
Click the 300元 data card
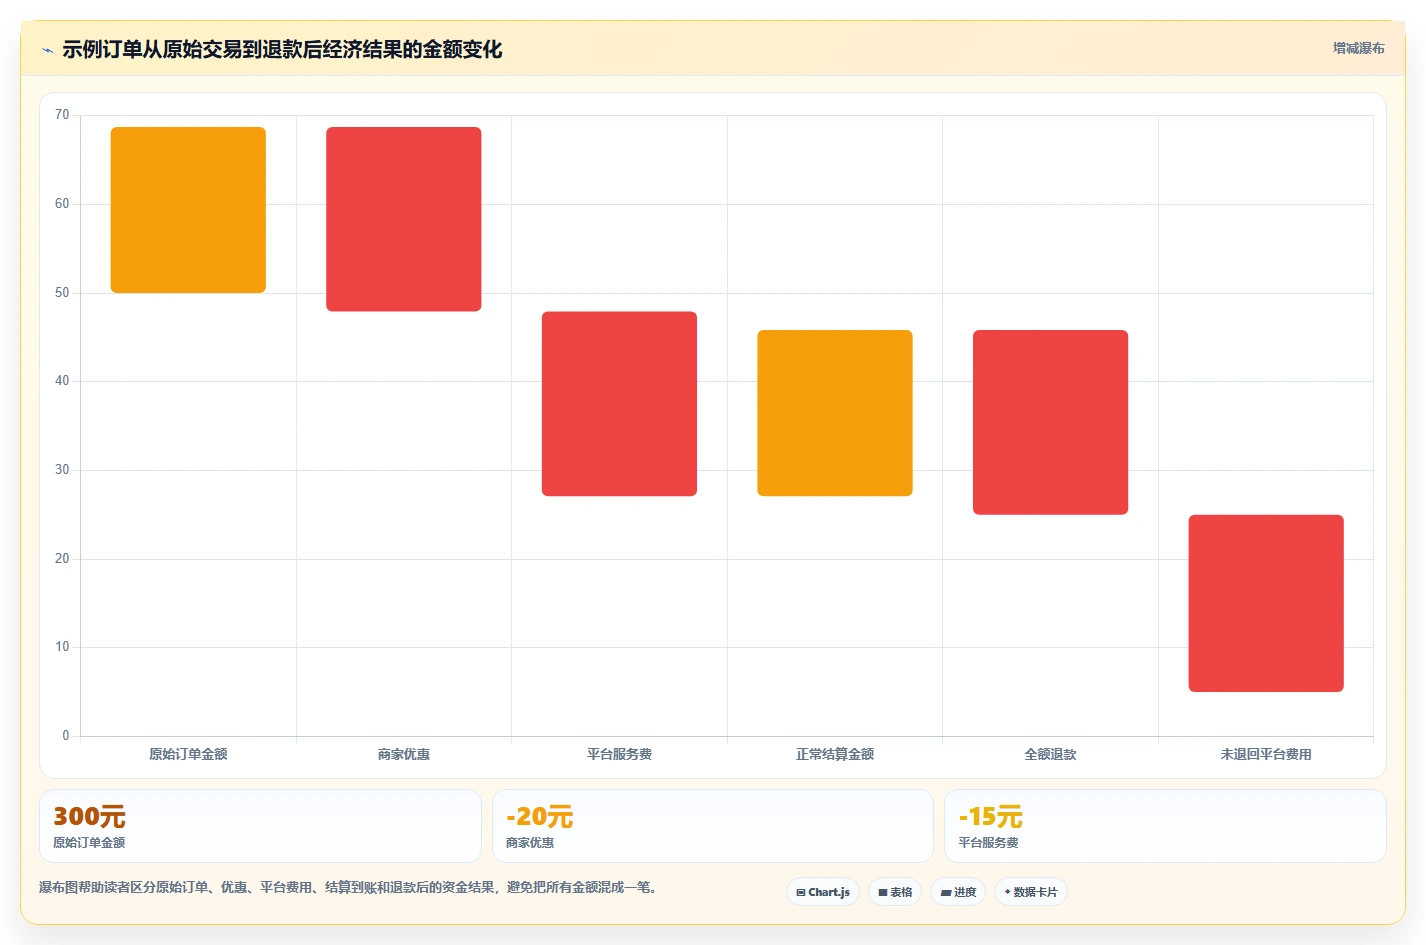pos(260,826)
